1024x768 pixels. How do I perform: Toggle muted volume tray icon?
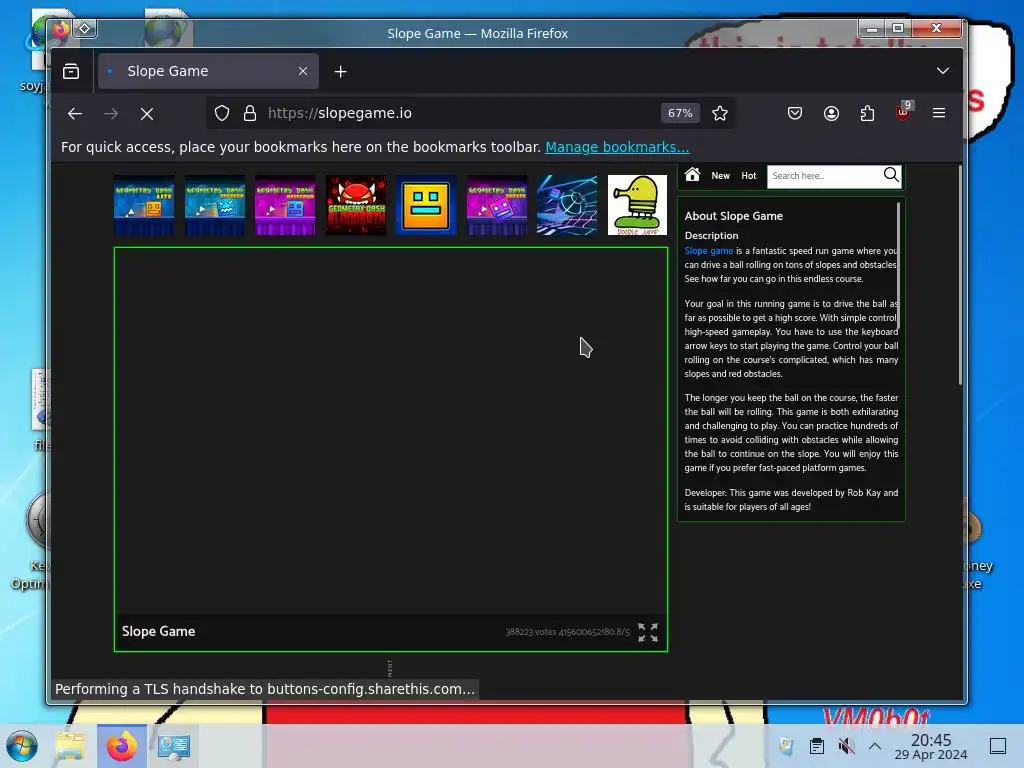pos(846,746)
